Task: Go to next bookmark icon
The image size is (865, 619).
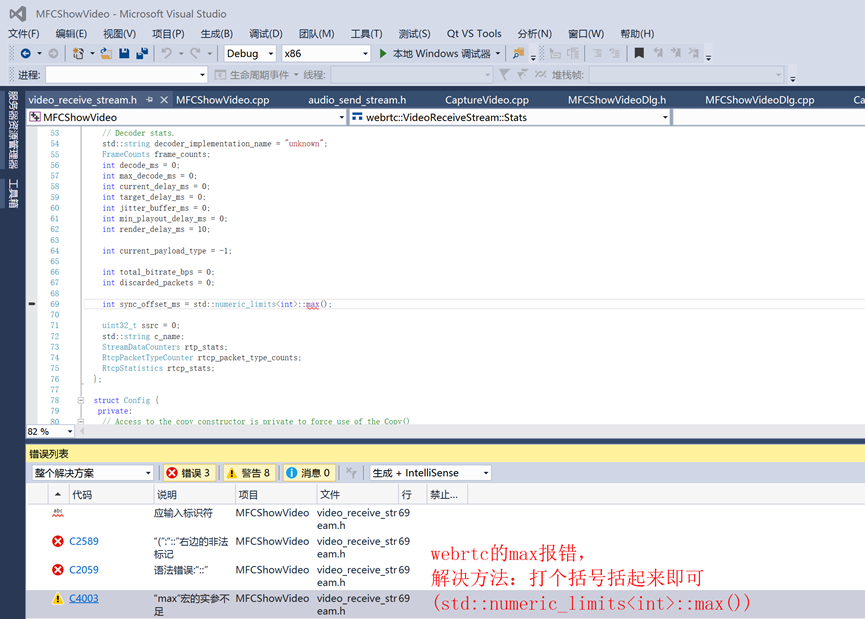Action: (676, 54)
